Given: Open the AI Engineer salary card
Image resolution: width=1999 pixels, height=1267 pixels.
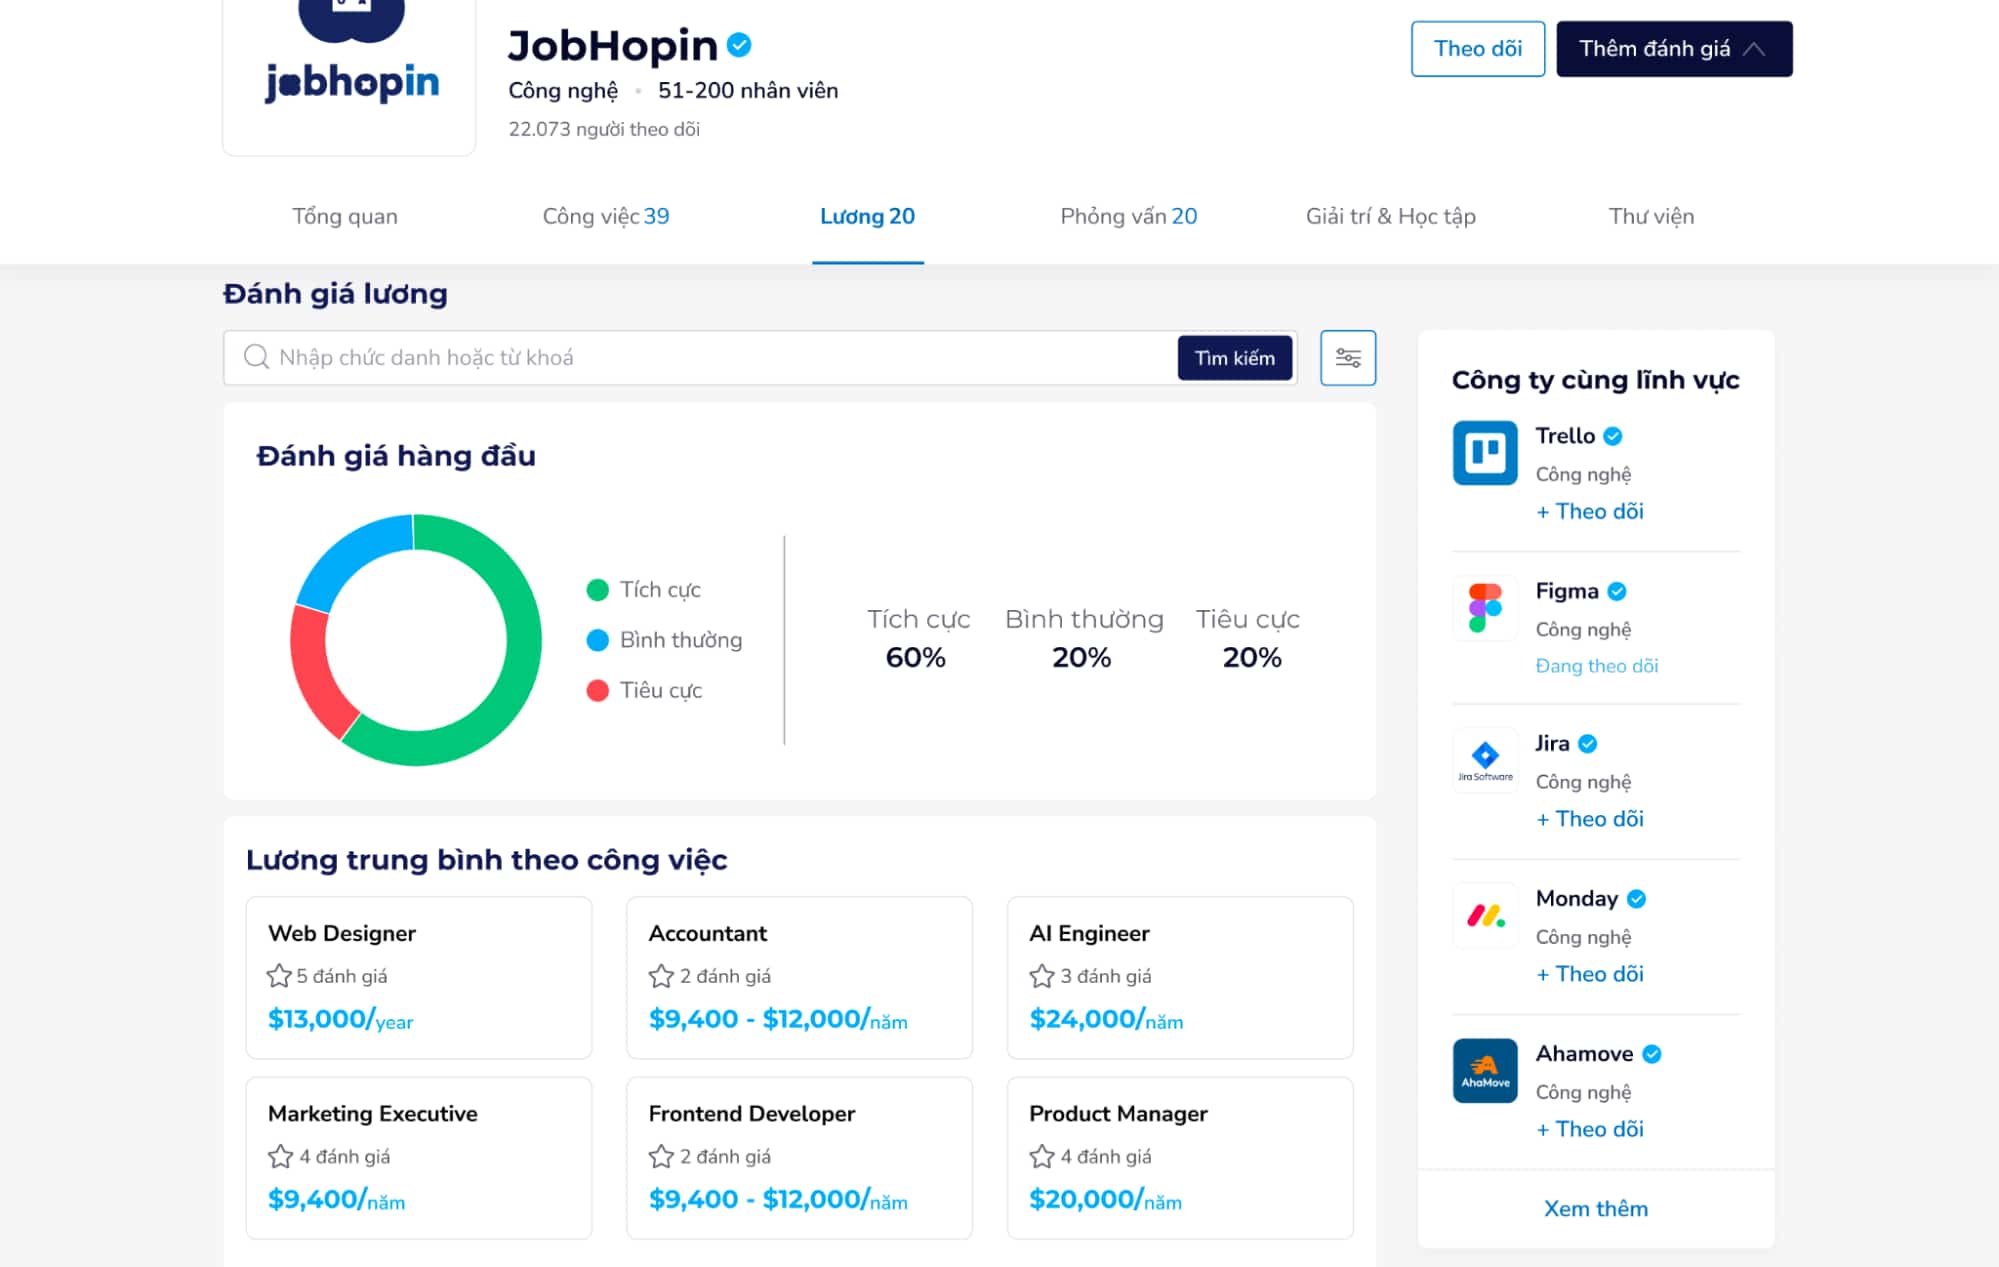Looking at the screenshot, I should [x=1180, y=978].
